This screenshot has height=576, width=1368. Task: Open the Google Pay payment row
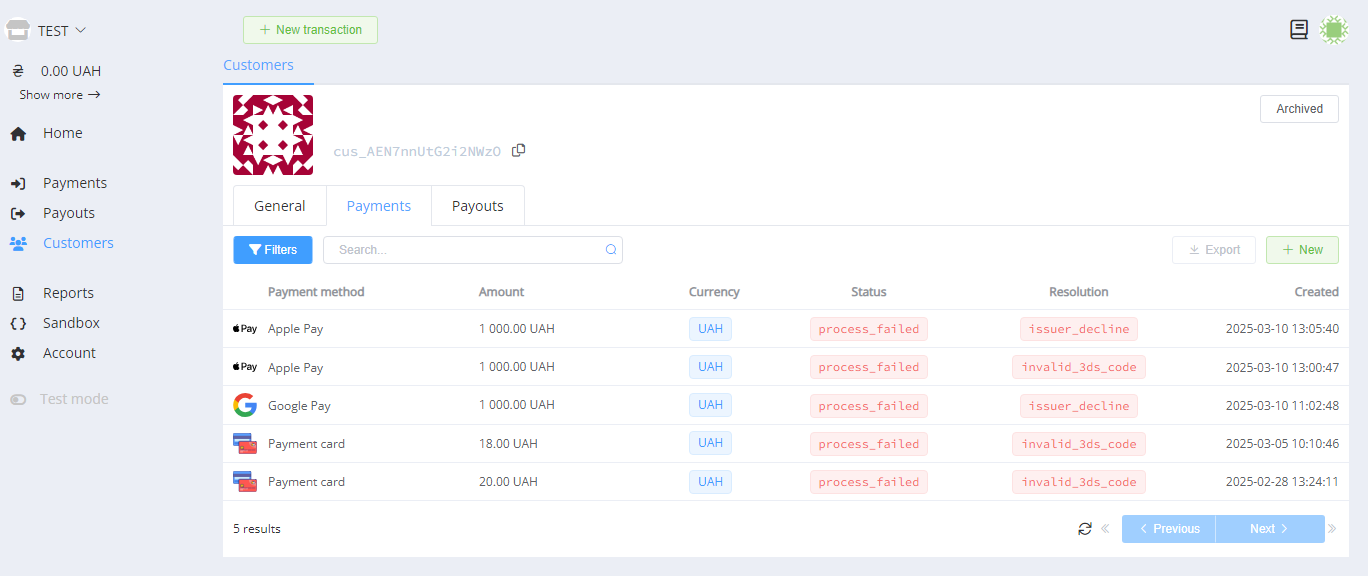[299, 406]
